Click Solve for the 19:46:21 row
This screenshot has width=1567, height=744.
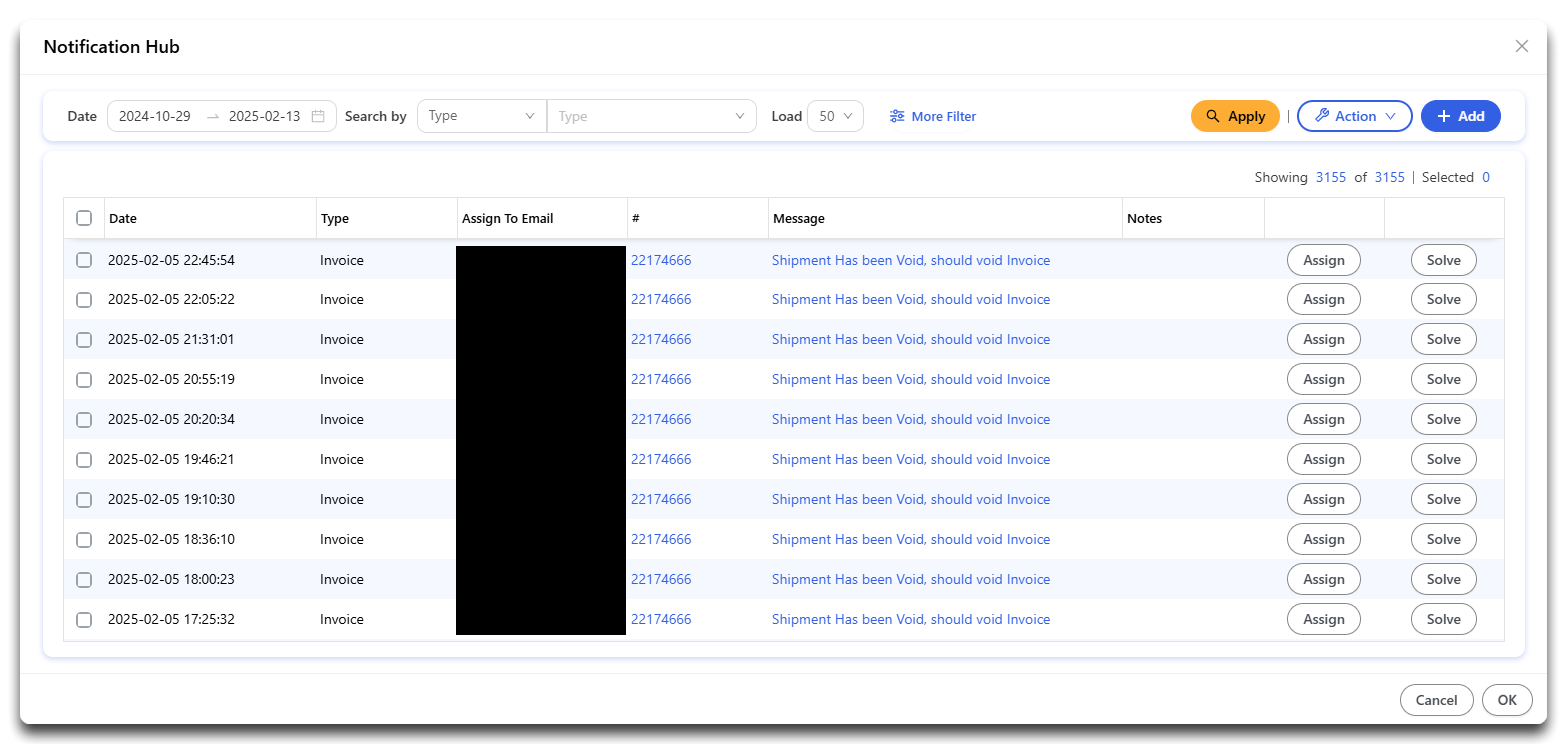1444,459
